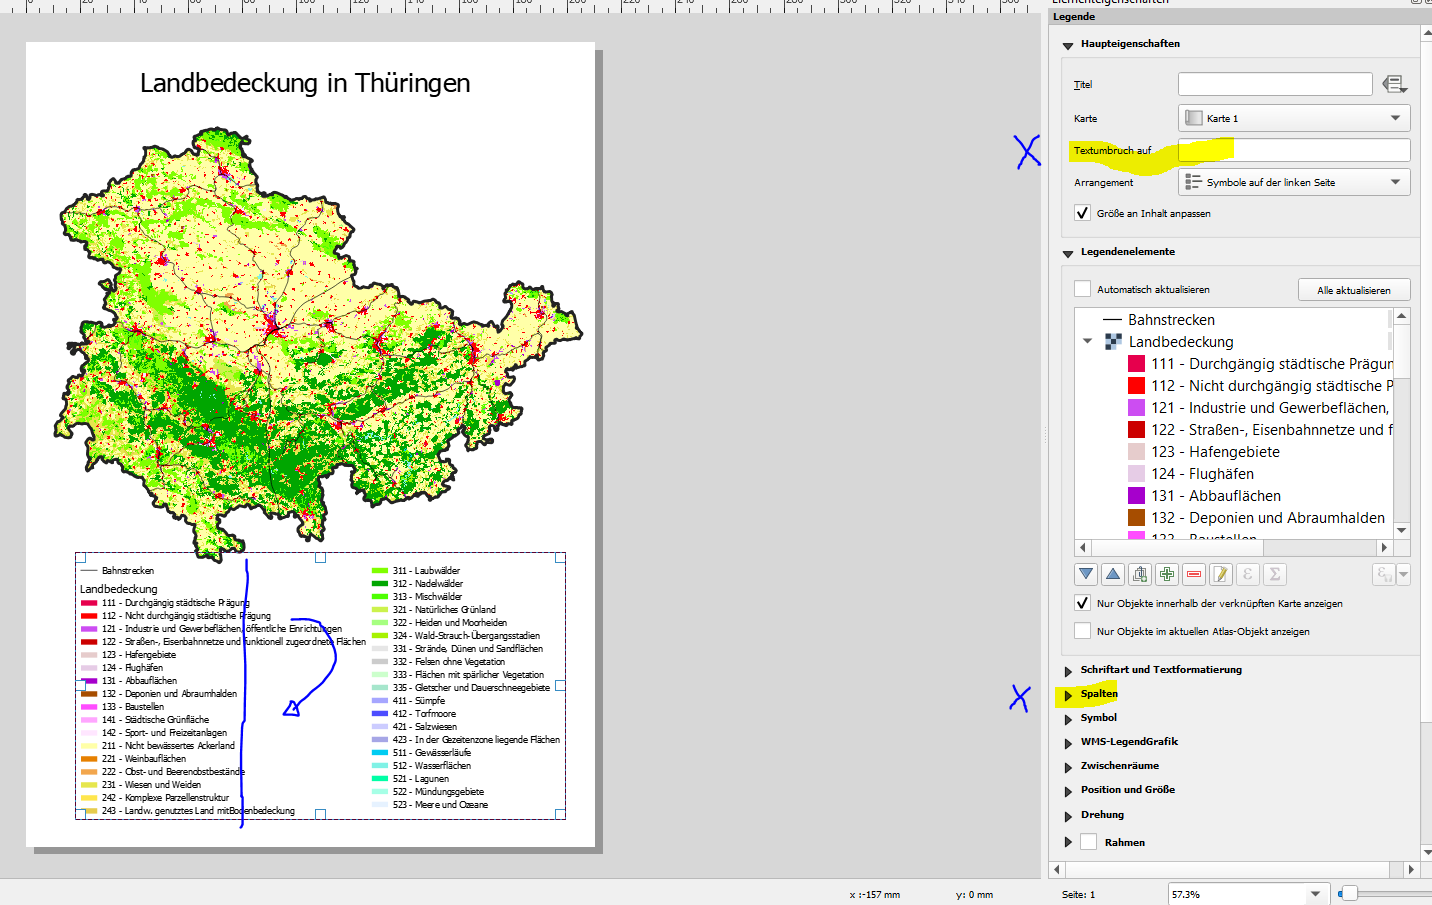Viewport: 1432px width, 905px height.
Task: Expand the Spalten section
Action: click(1068, 695)
